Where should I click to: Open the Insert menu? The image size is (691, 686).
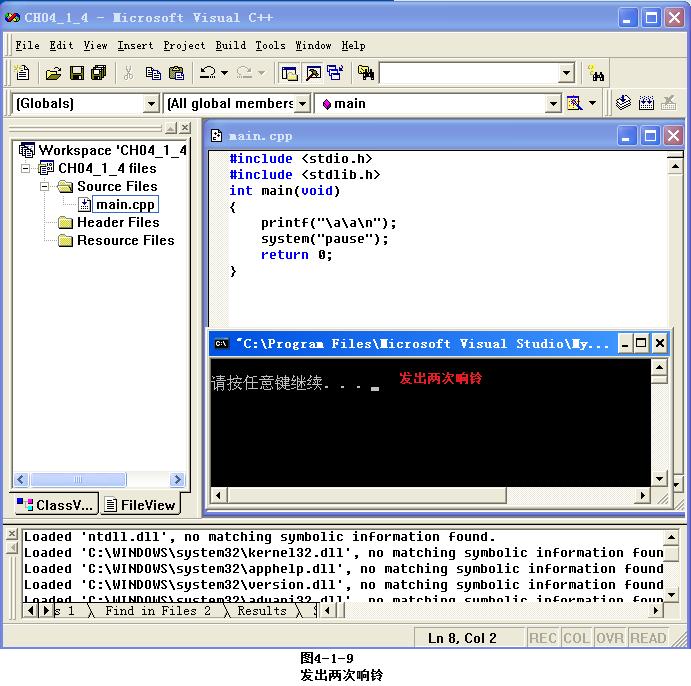(x=135, y=45)
